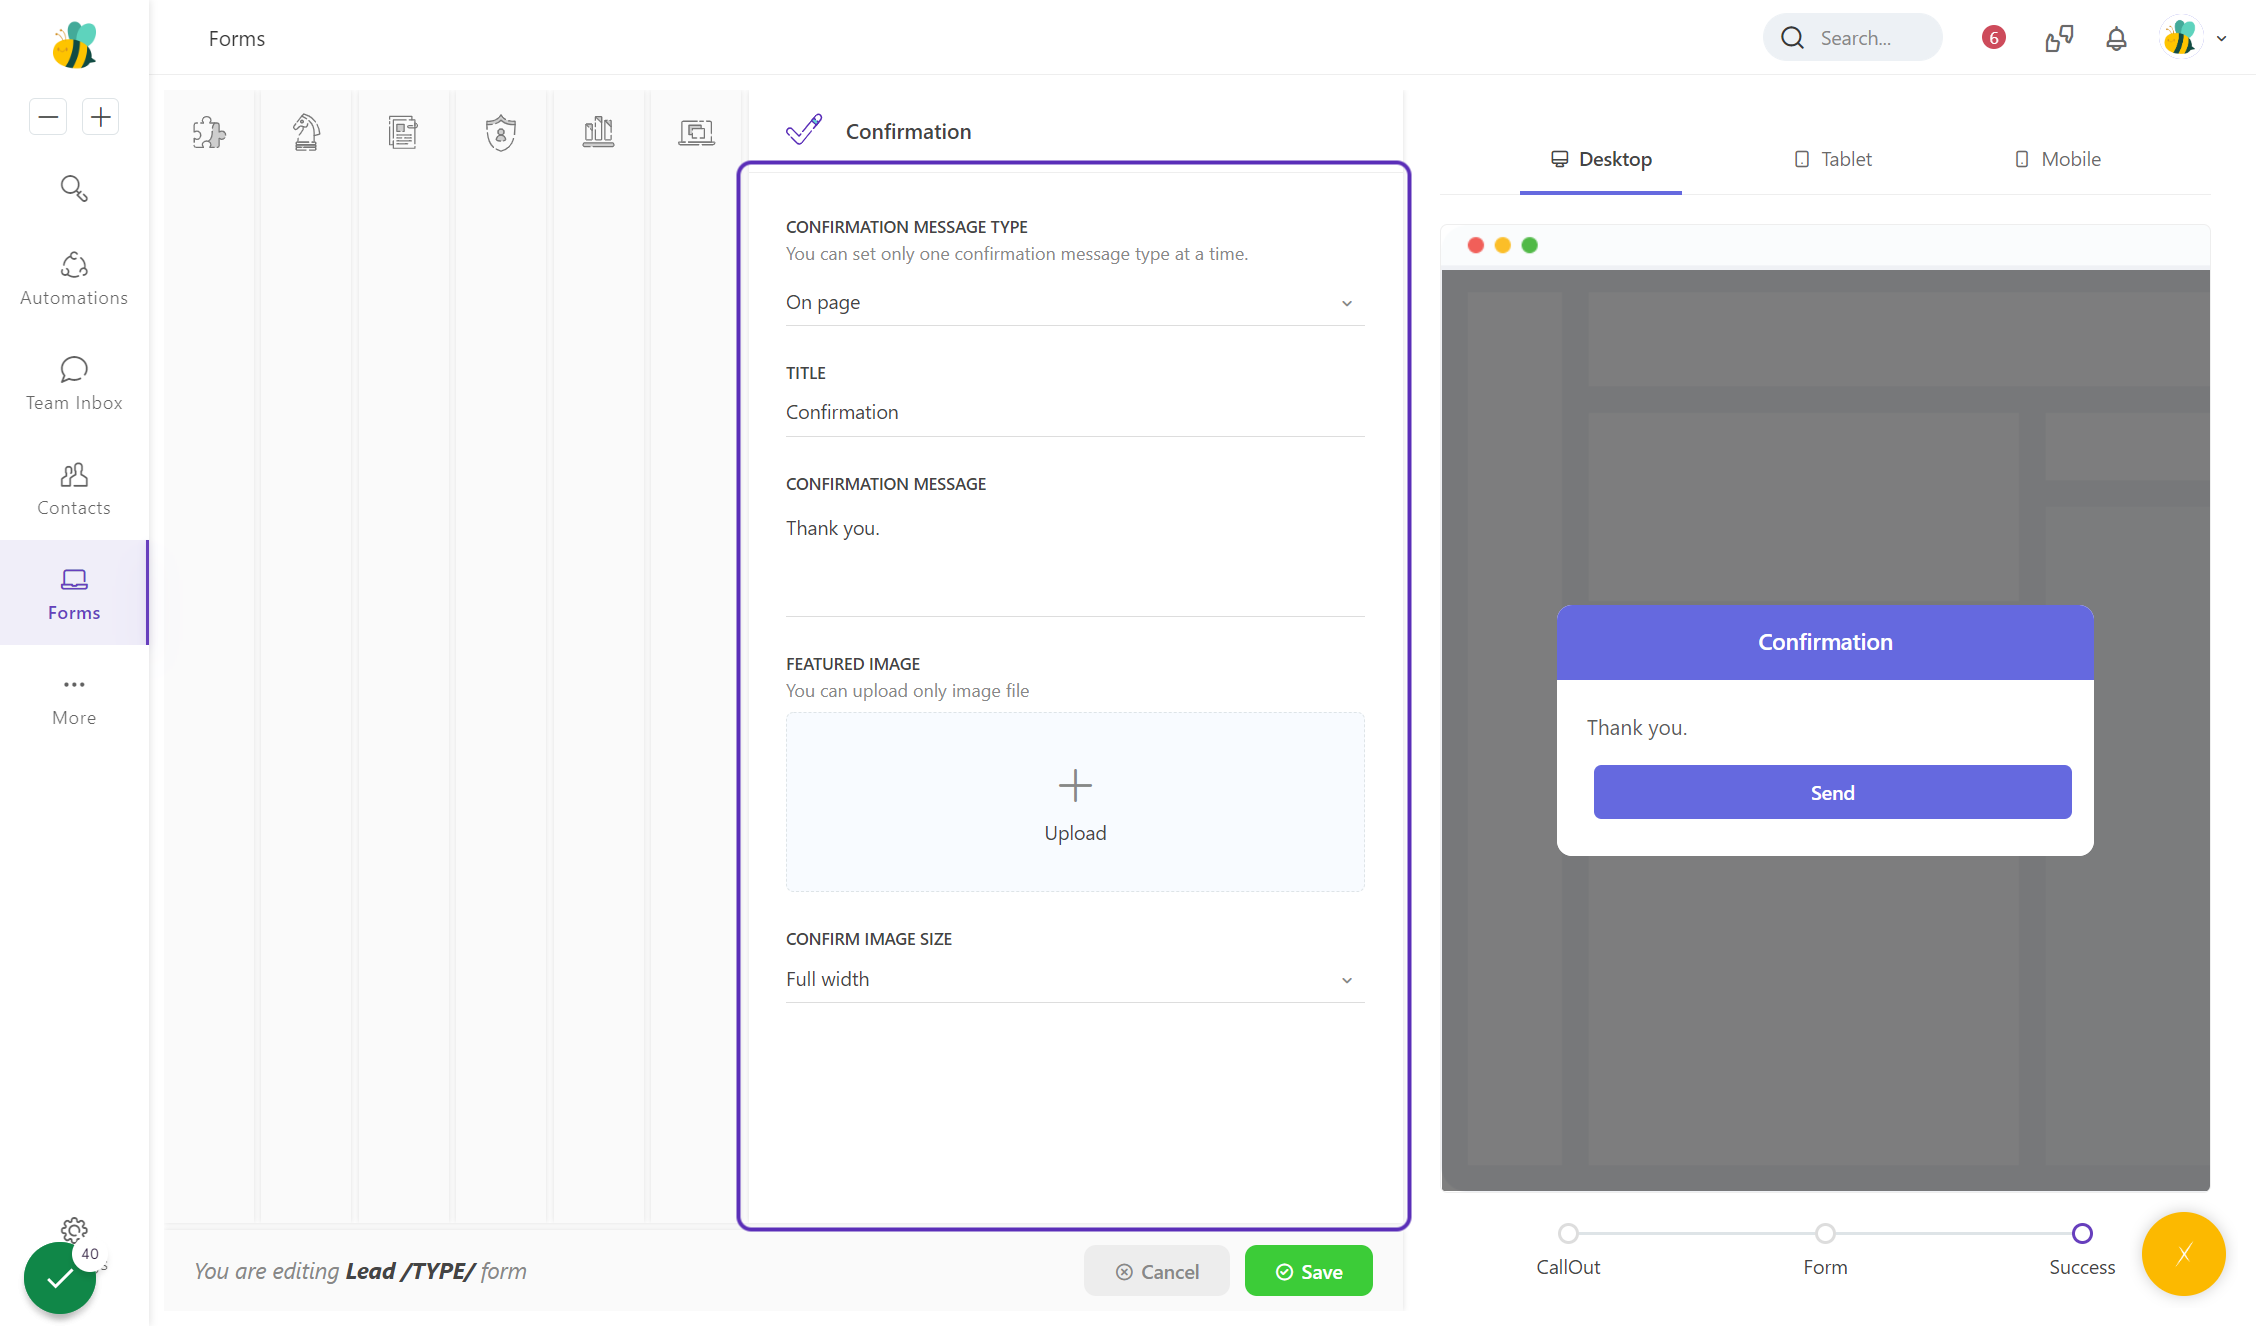The height and width of the screenshot is (1326, 2256).
Task: Open the red badge showing 6
Action: (x=1993, y=38)
